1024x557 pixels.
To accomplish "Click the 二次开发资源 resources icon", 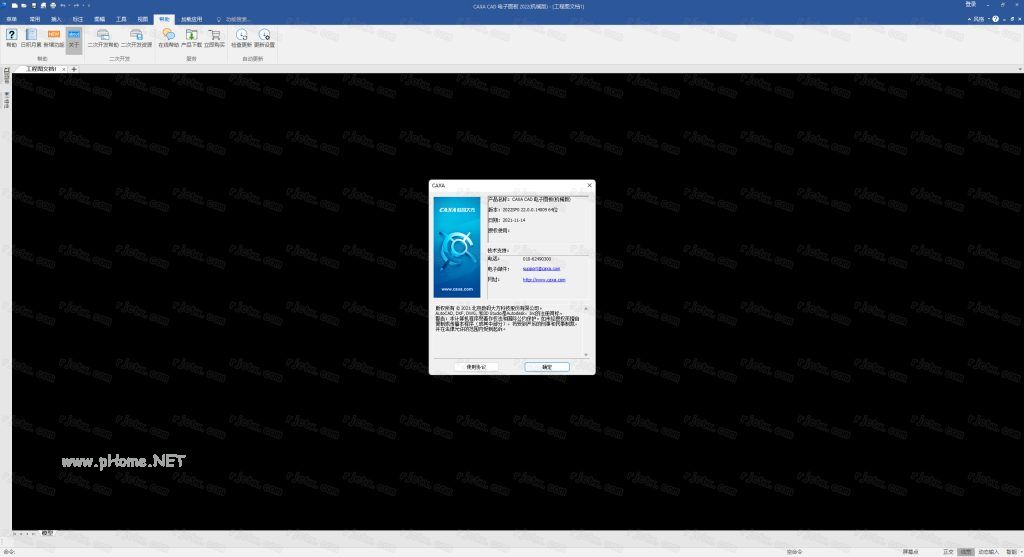I will click(136, 37).
